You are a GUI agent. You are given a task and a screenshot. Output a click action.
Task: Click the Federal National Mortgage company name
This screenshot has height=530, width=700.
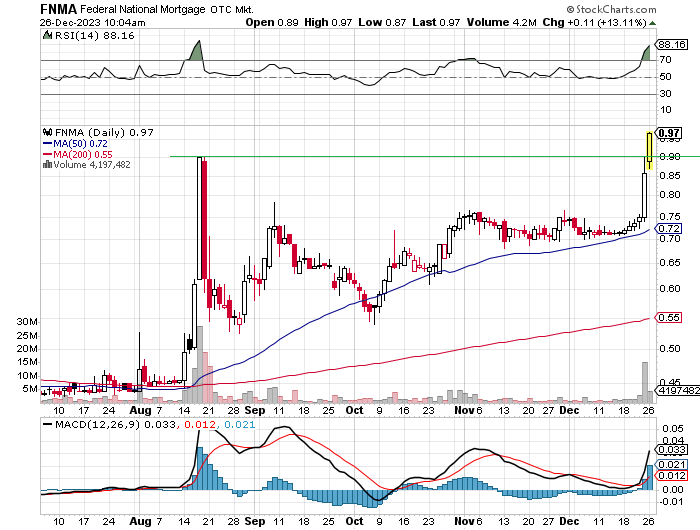click(143, 9)
